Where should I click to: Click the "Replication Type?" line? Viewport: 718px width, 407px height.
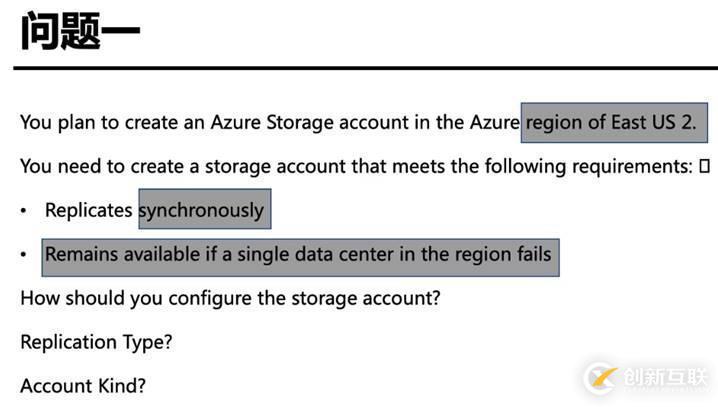click(x=96, y=342)
